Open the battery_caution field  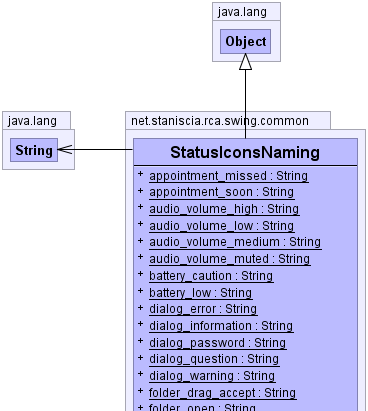[x=211, y=276]
